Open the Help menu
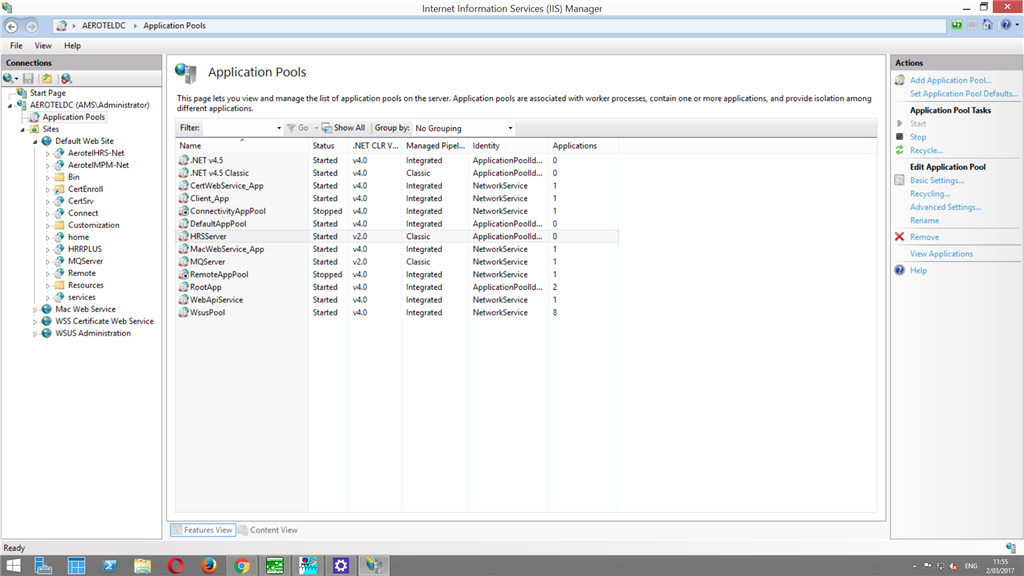The image size is (1024, 576). click(72, 46)
